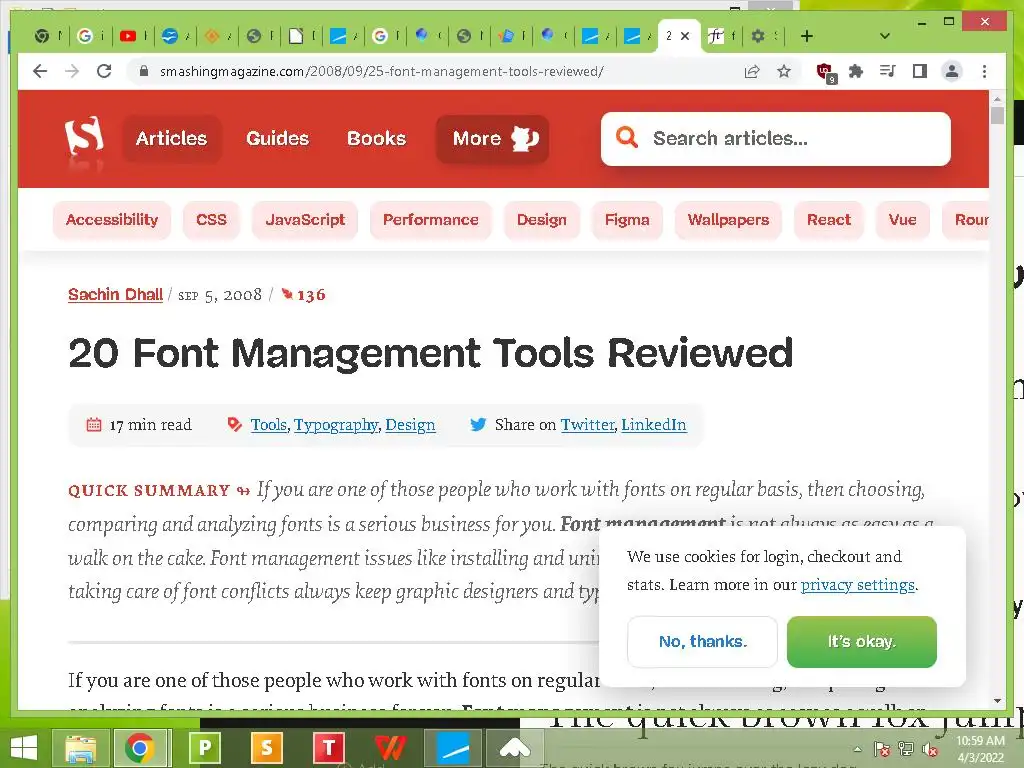The image size is (1024, 768).
Task: Open the Books section
Action: 376,138
